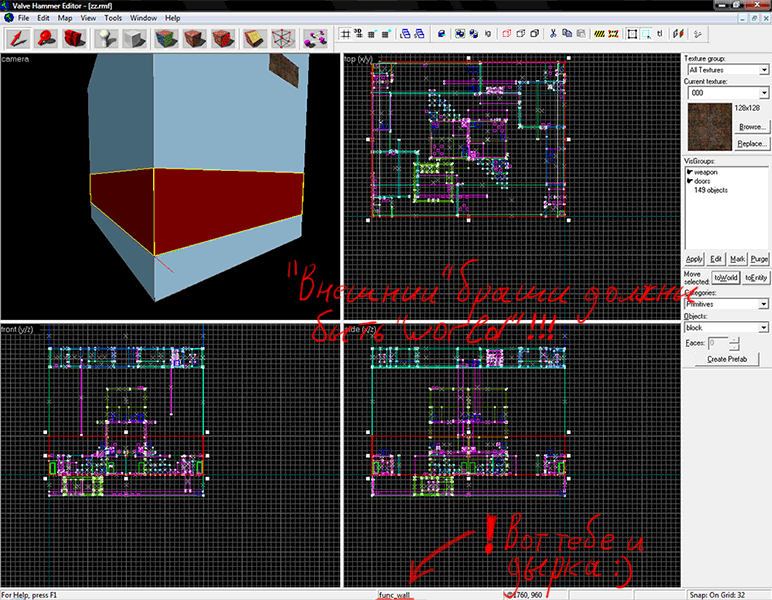Toggle the doors VisGroup visibility

(690, 180)
